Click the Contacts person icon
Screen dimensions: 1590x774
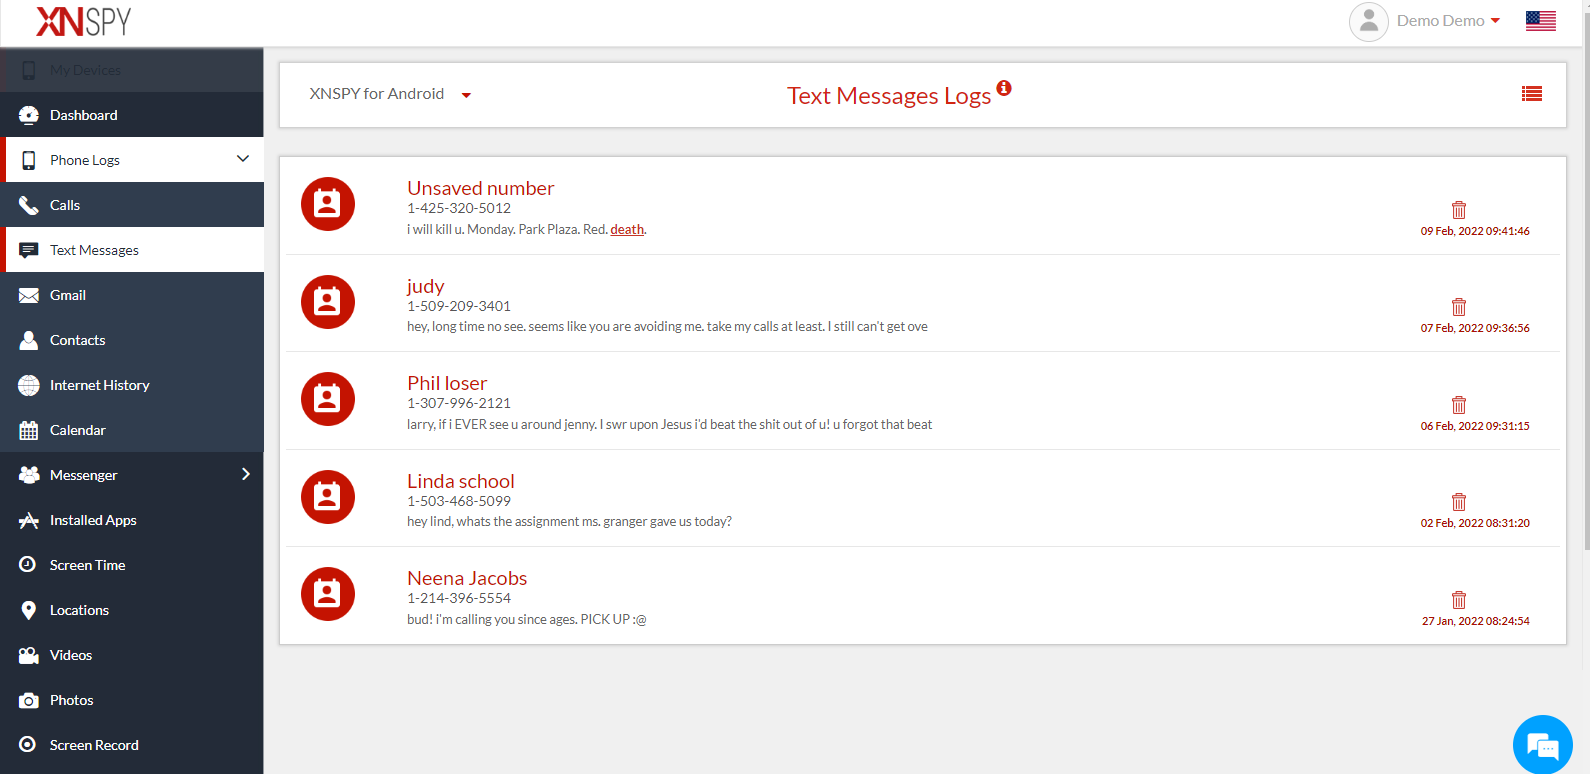[x=29, y=340]
